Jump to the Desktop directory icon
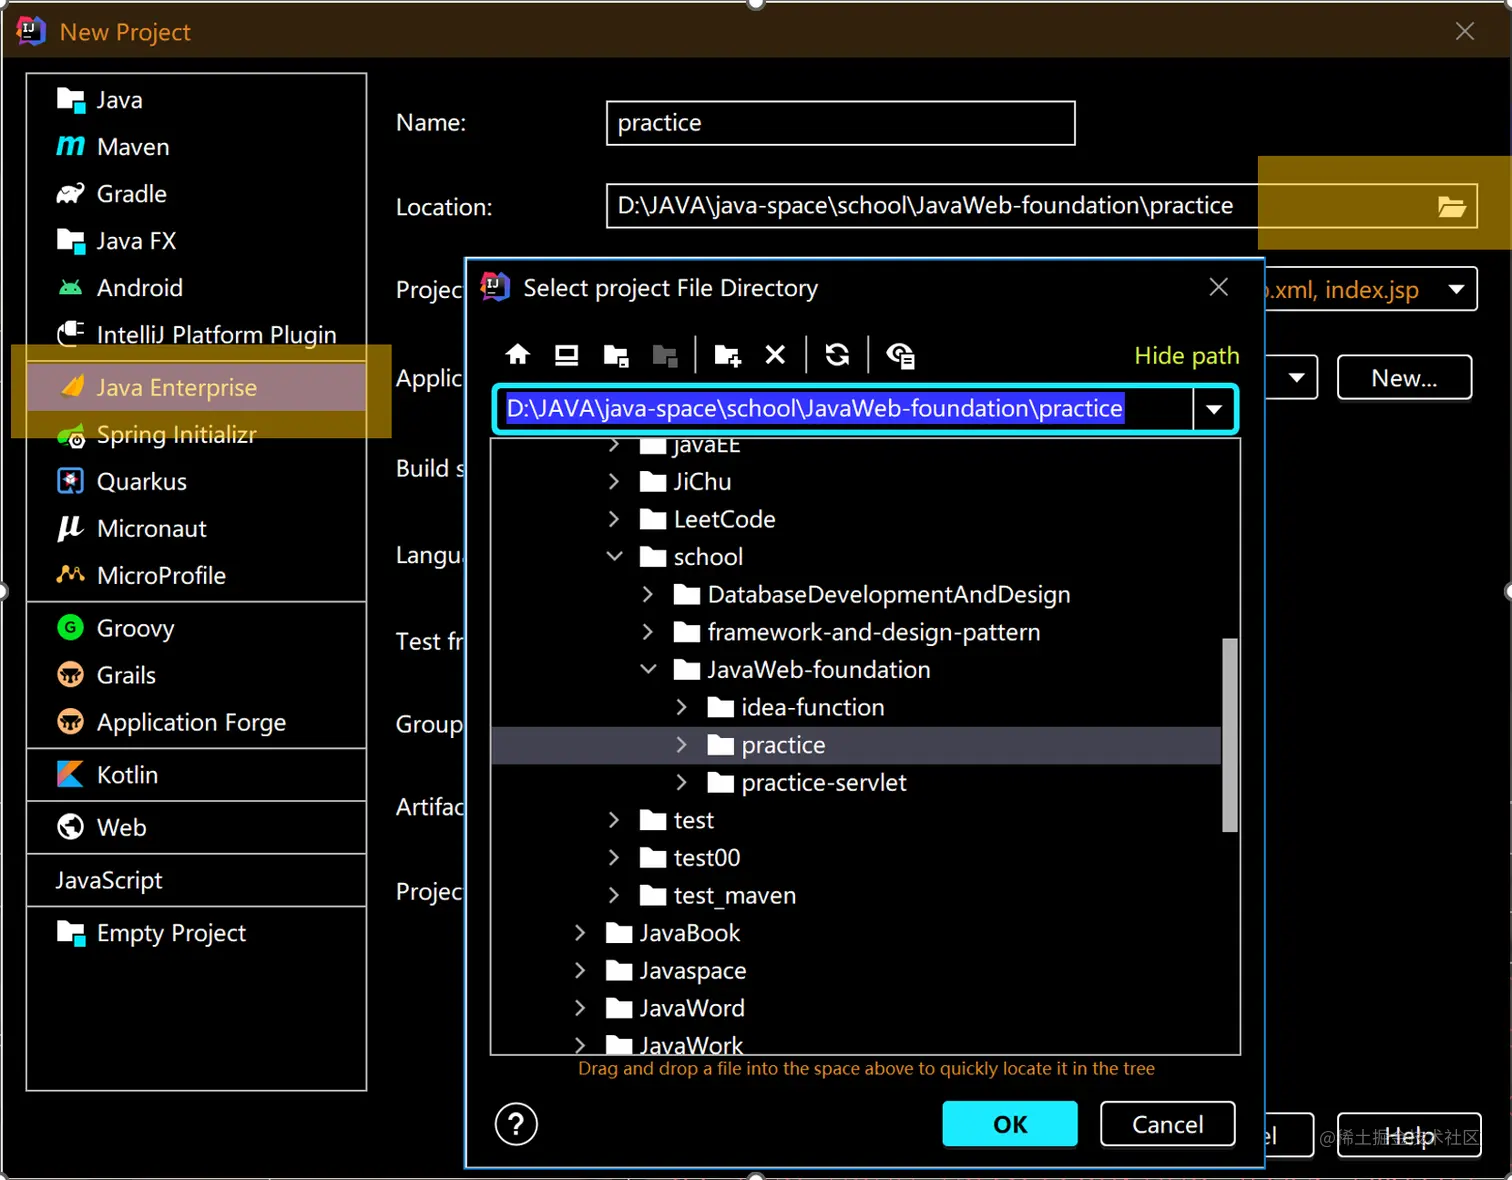Viewport: 1512px width, 1180px height. 567,355
